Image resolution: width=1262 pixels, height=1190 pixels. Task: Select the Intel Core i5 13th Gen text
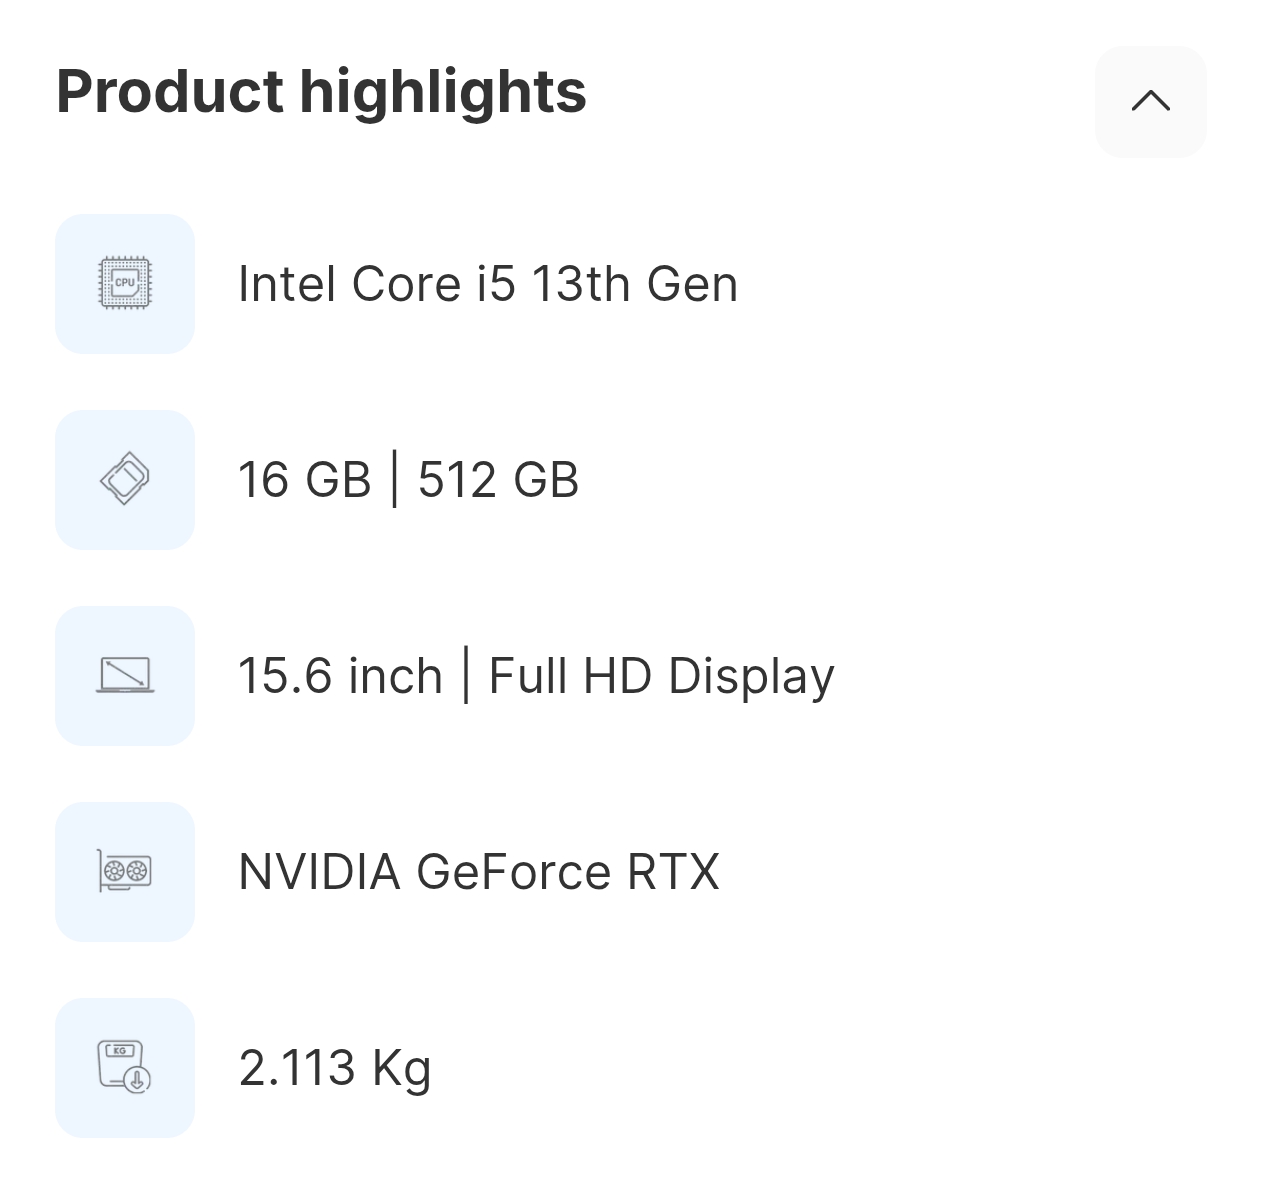488,284
